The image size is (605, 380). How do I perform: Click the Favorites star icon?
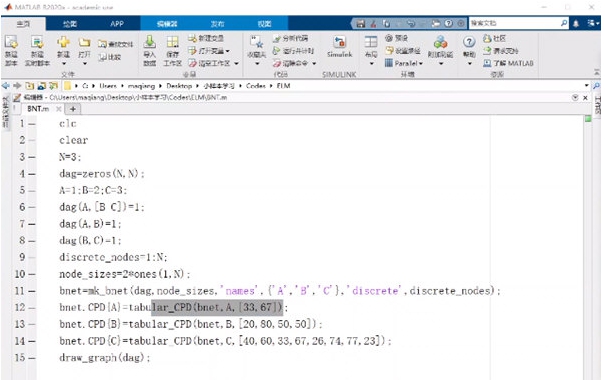click(x=257, y=42)
